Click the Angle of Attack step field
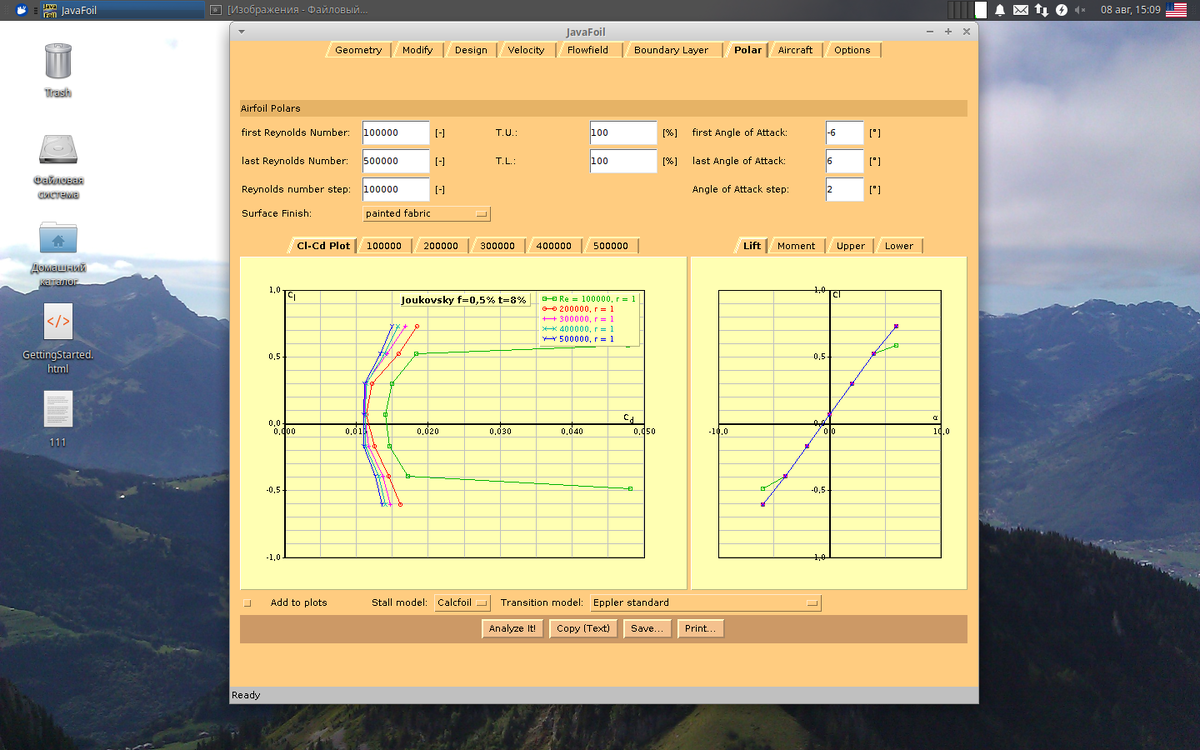The image size is (1200, 750). click(845, 189)
